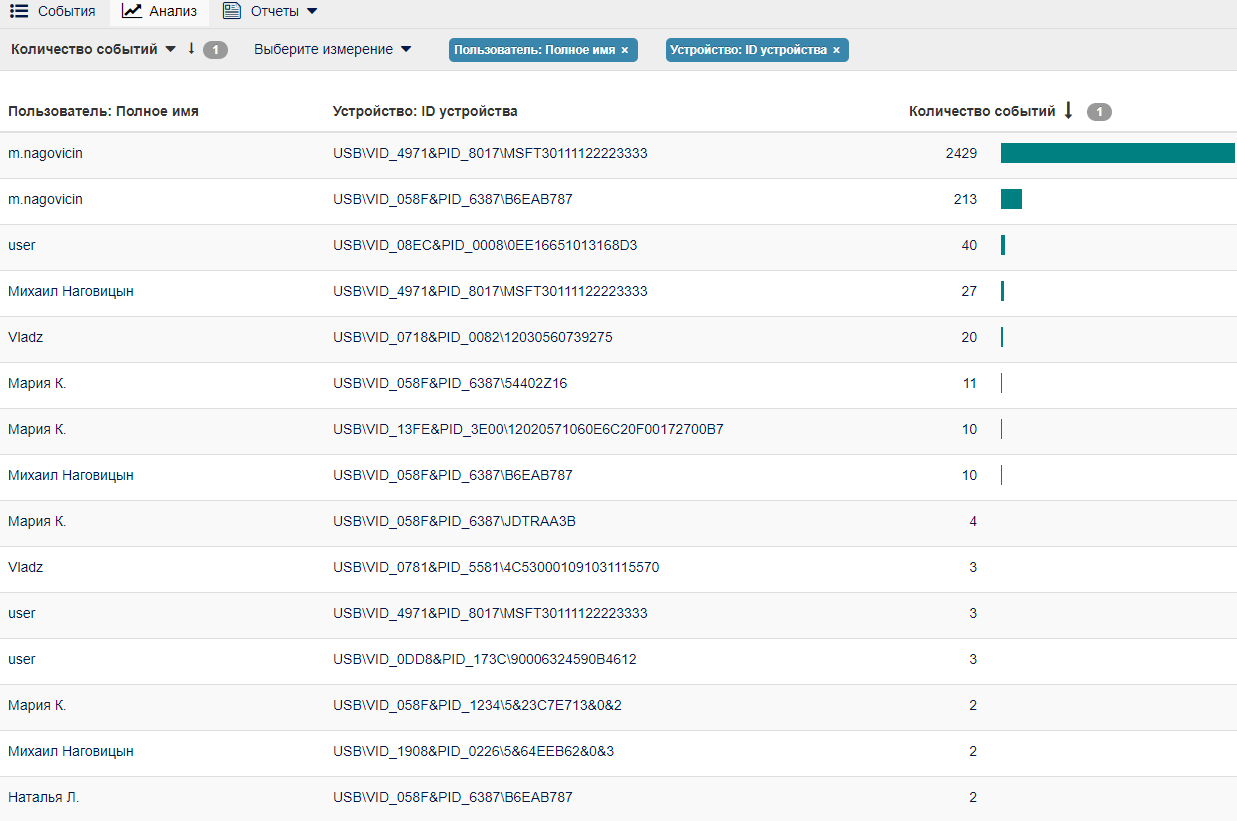Click the Analysis chart icon
Viewport: 1237px width, 821px height.
131,11
